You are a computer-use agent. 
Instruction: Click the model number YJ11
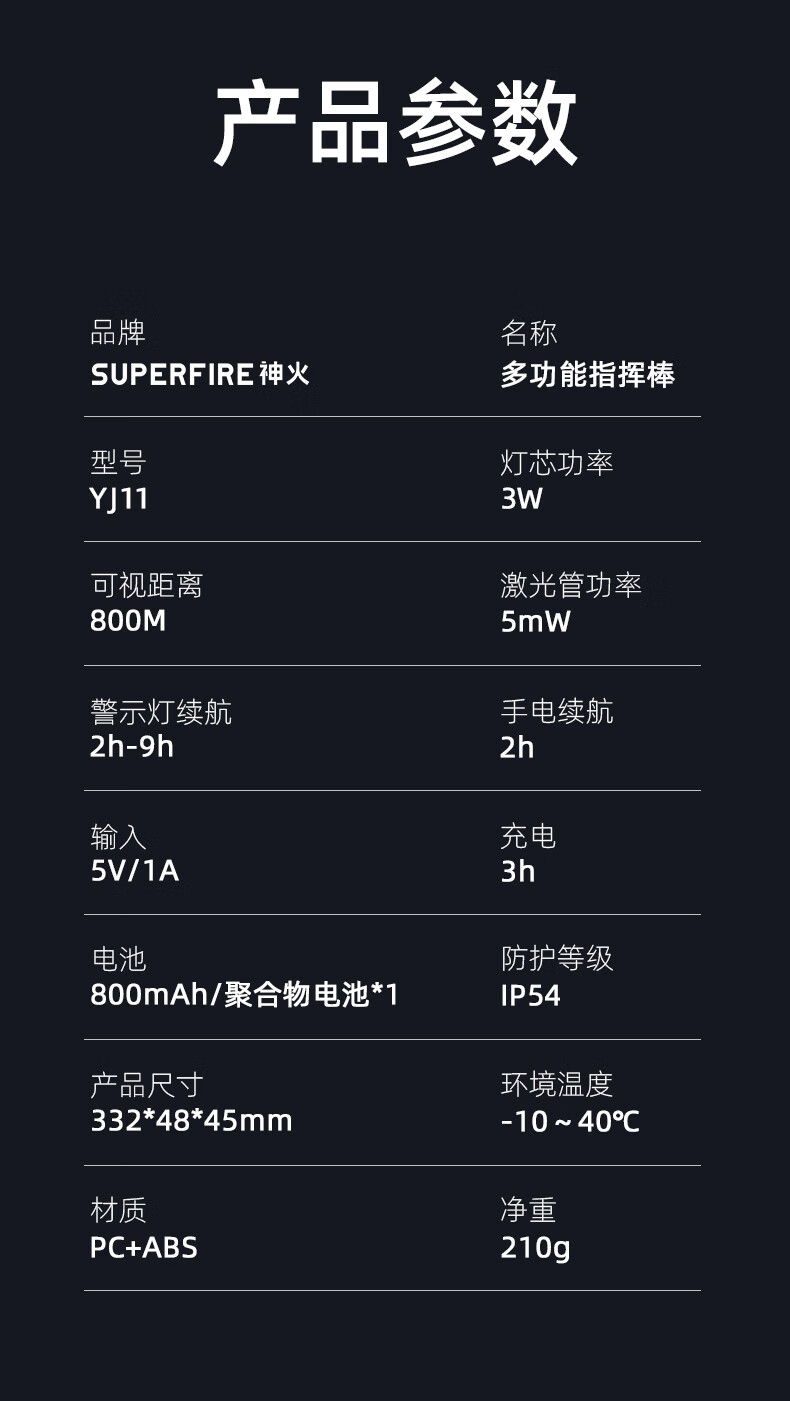119,498
